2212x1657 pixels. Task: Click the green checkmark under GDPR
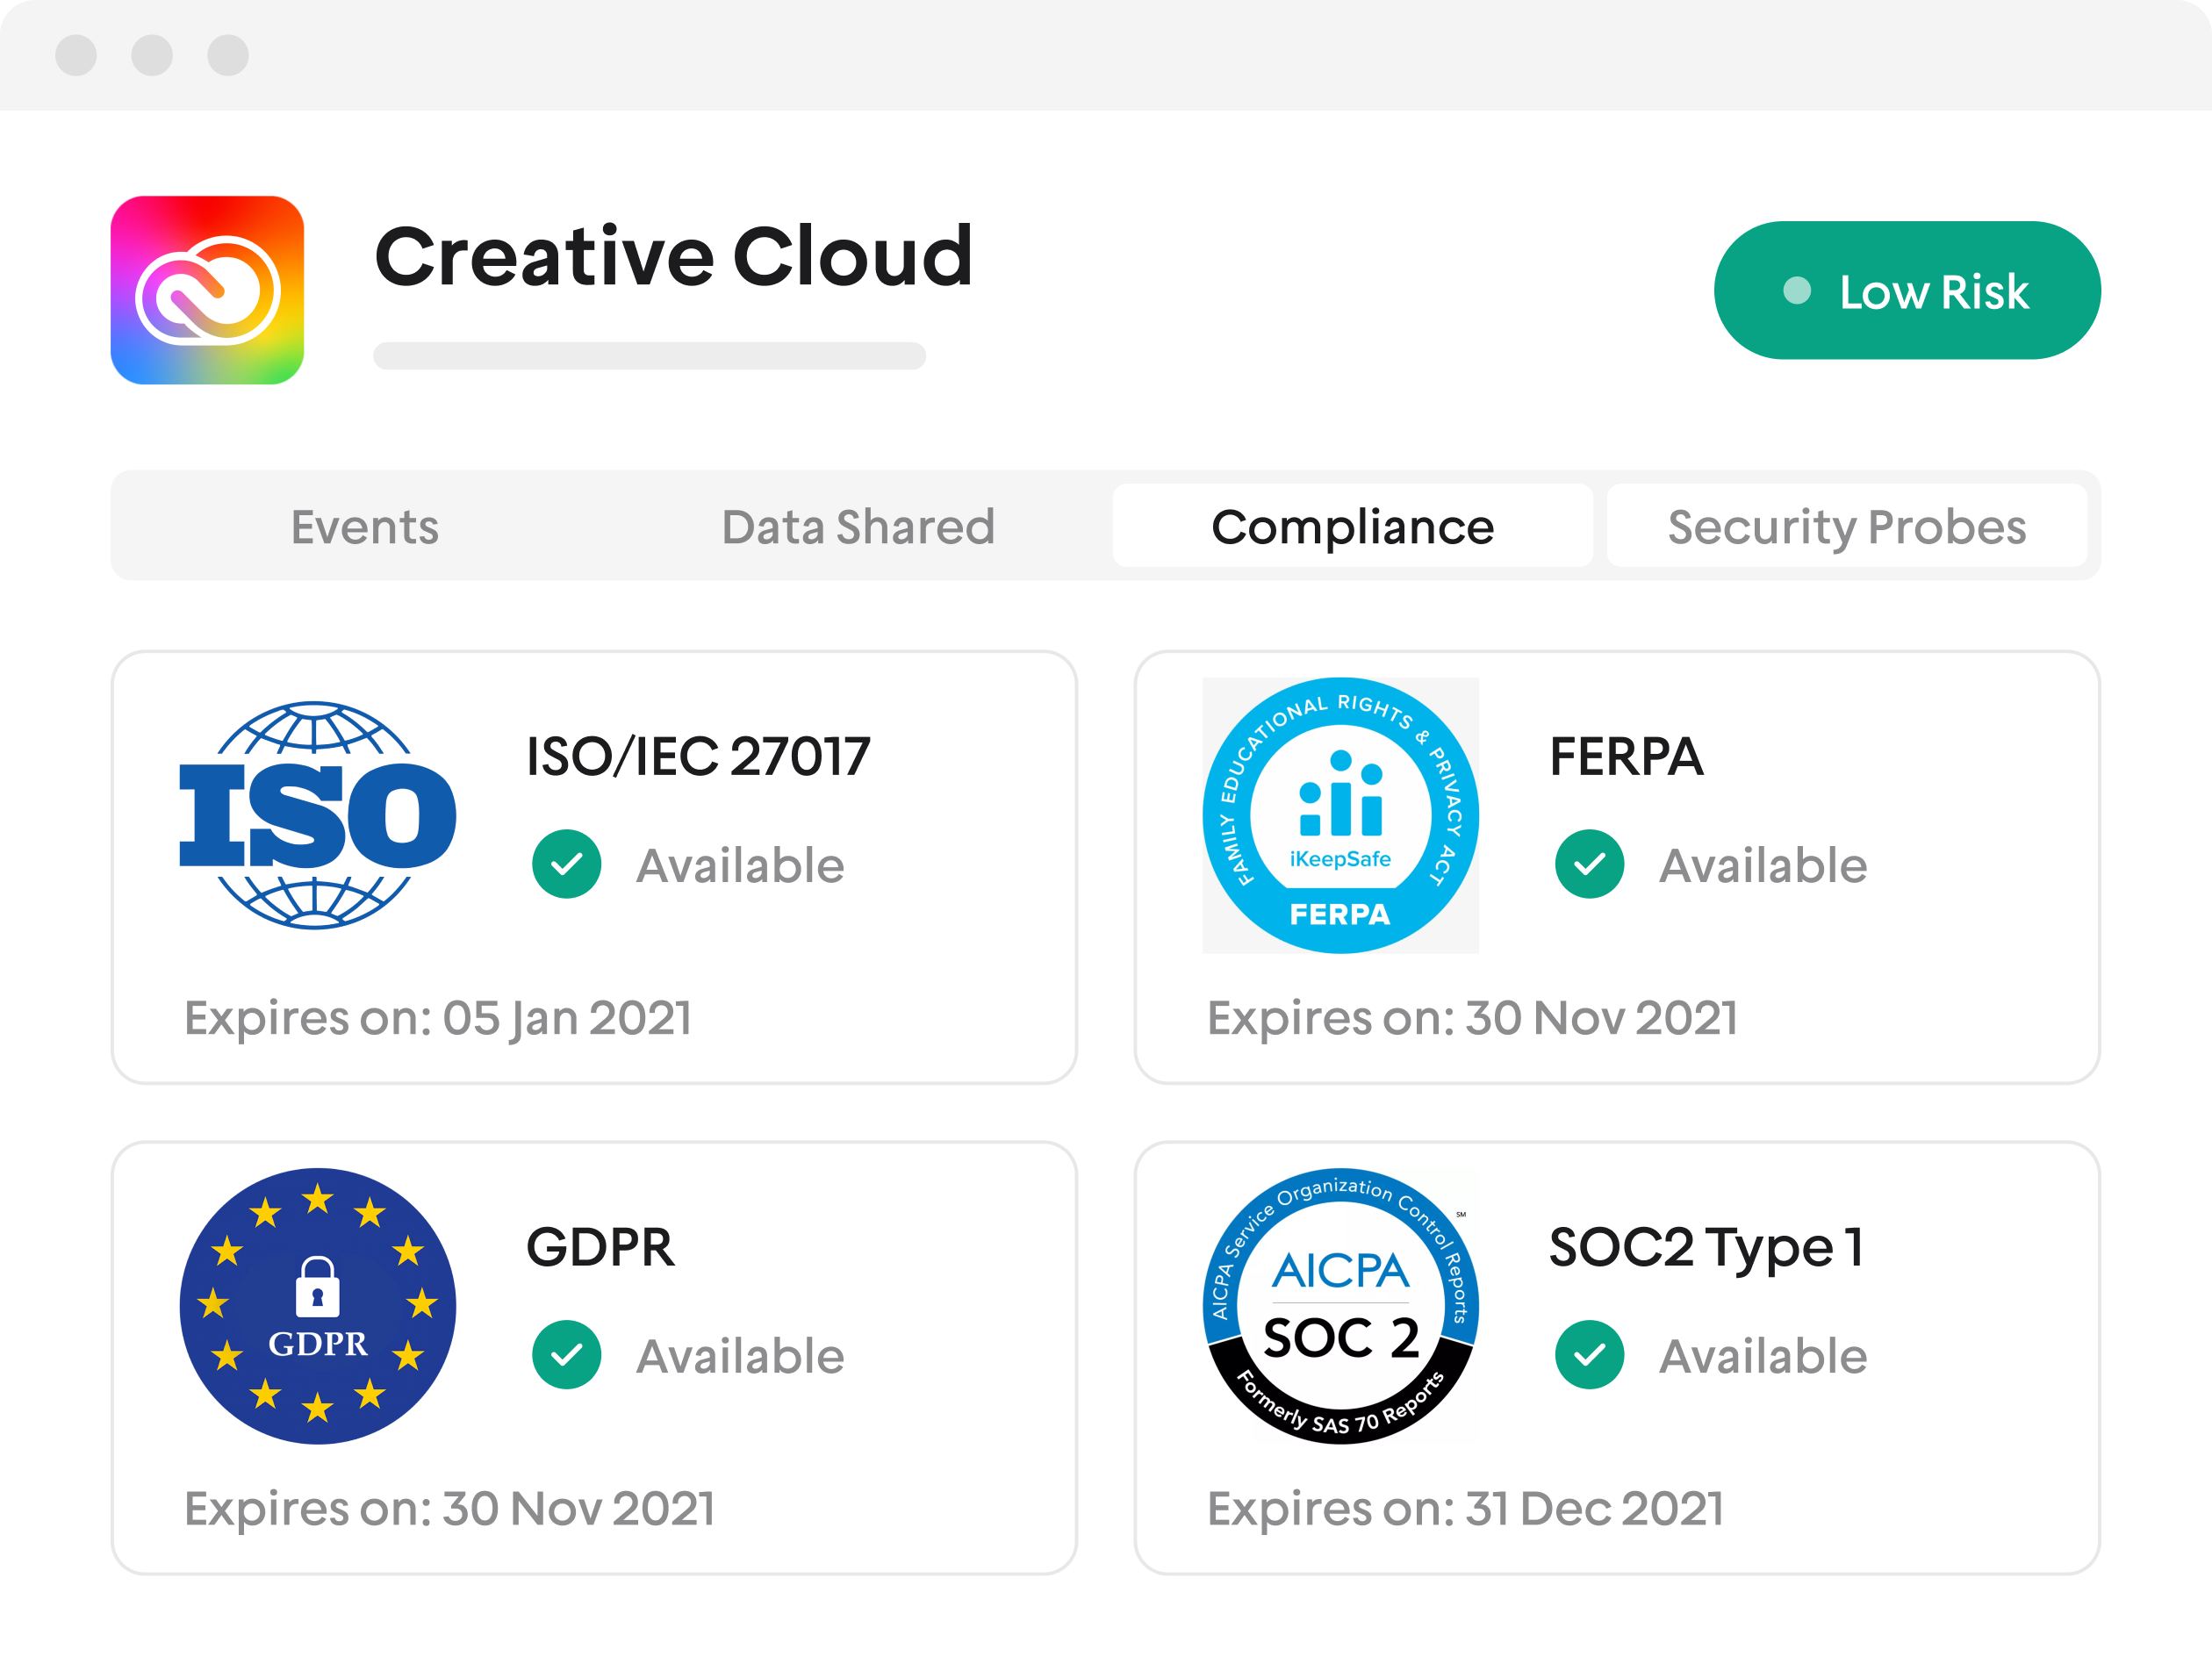pos(566,1355)
